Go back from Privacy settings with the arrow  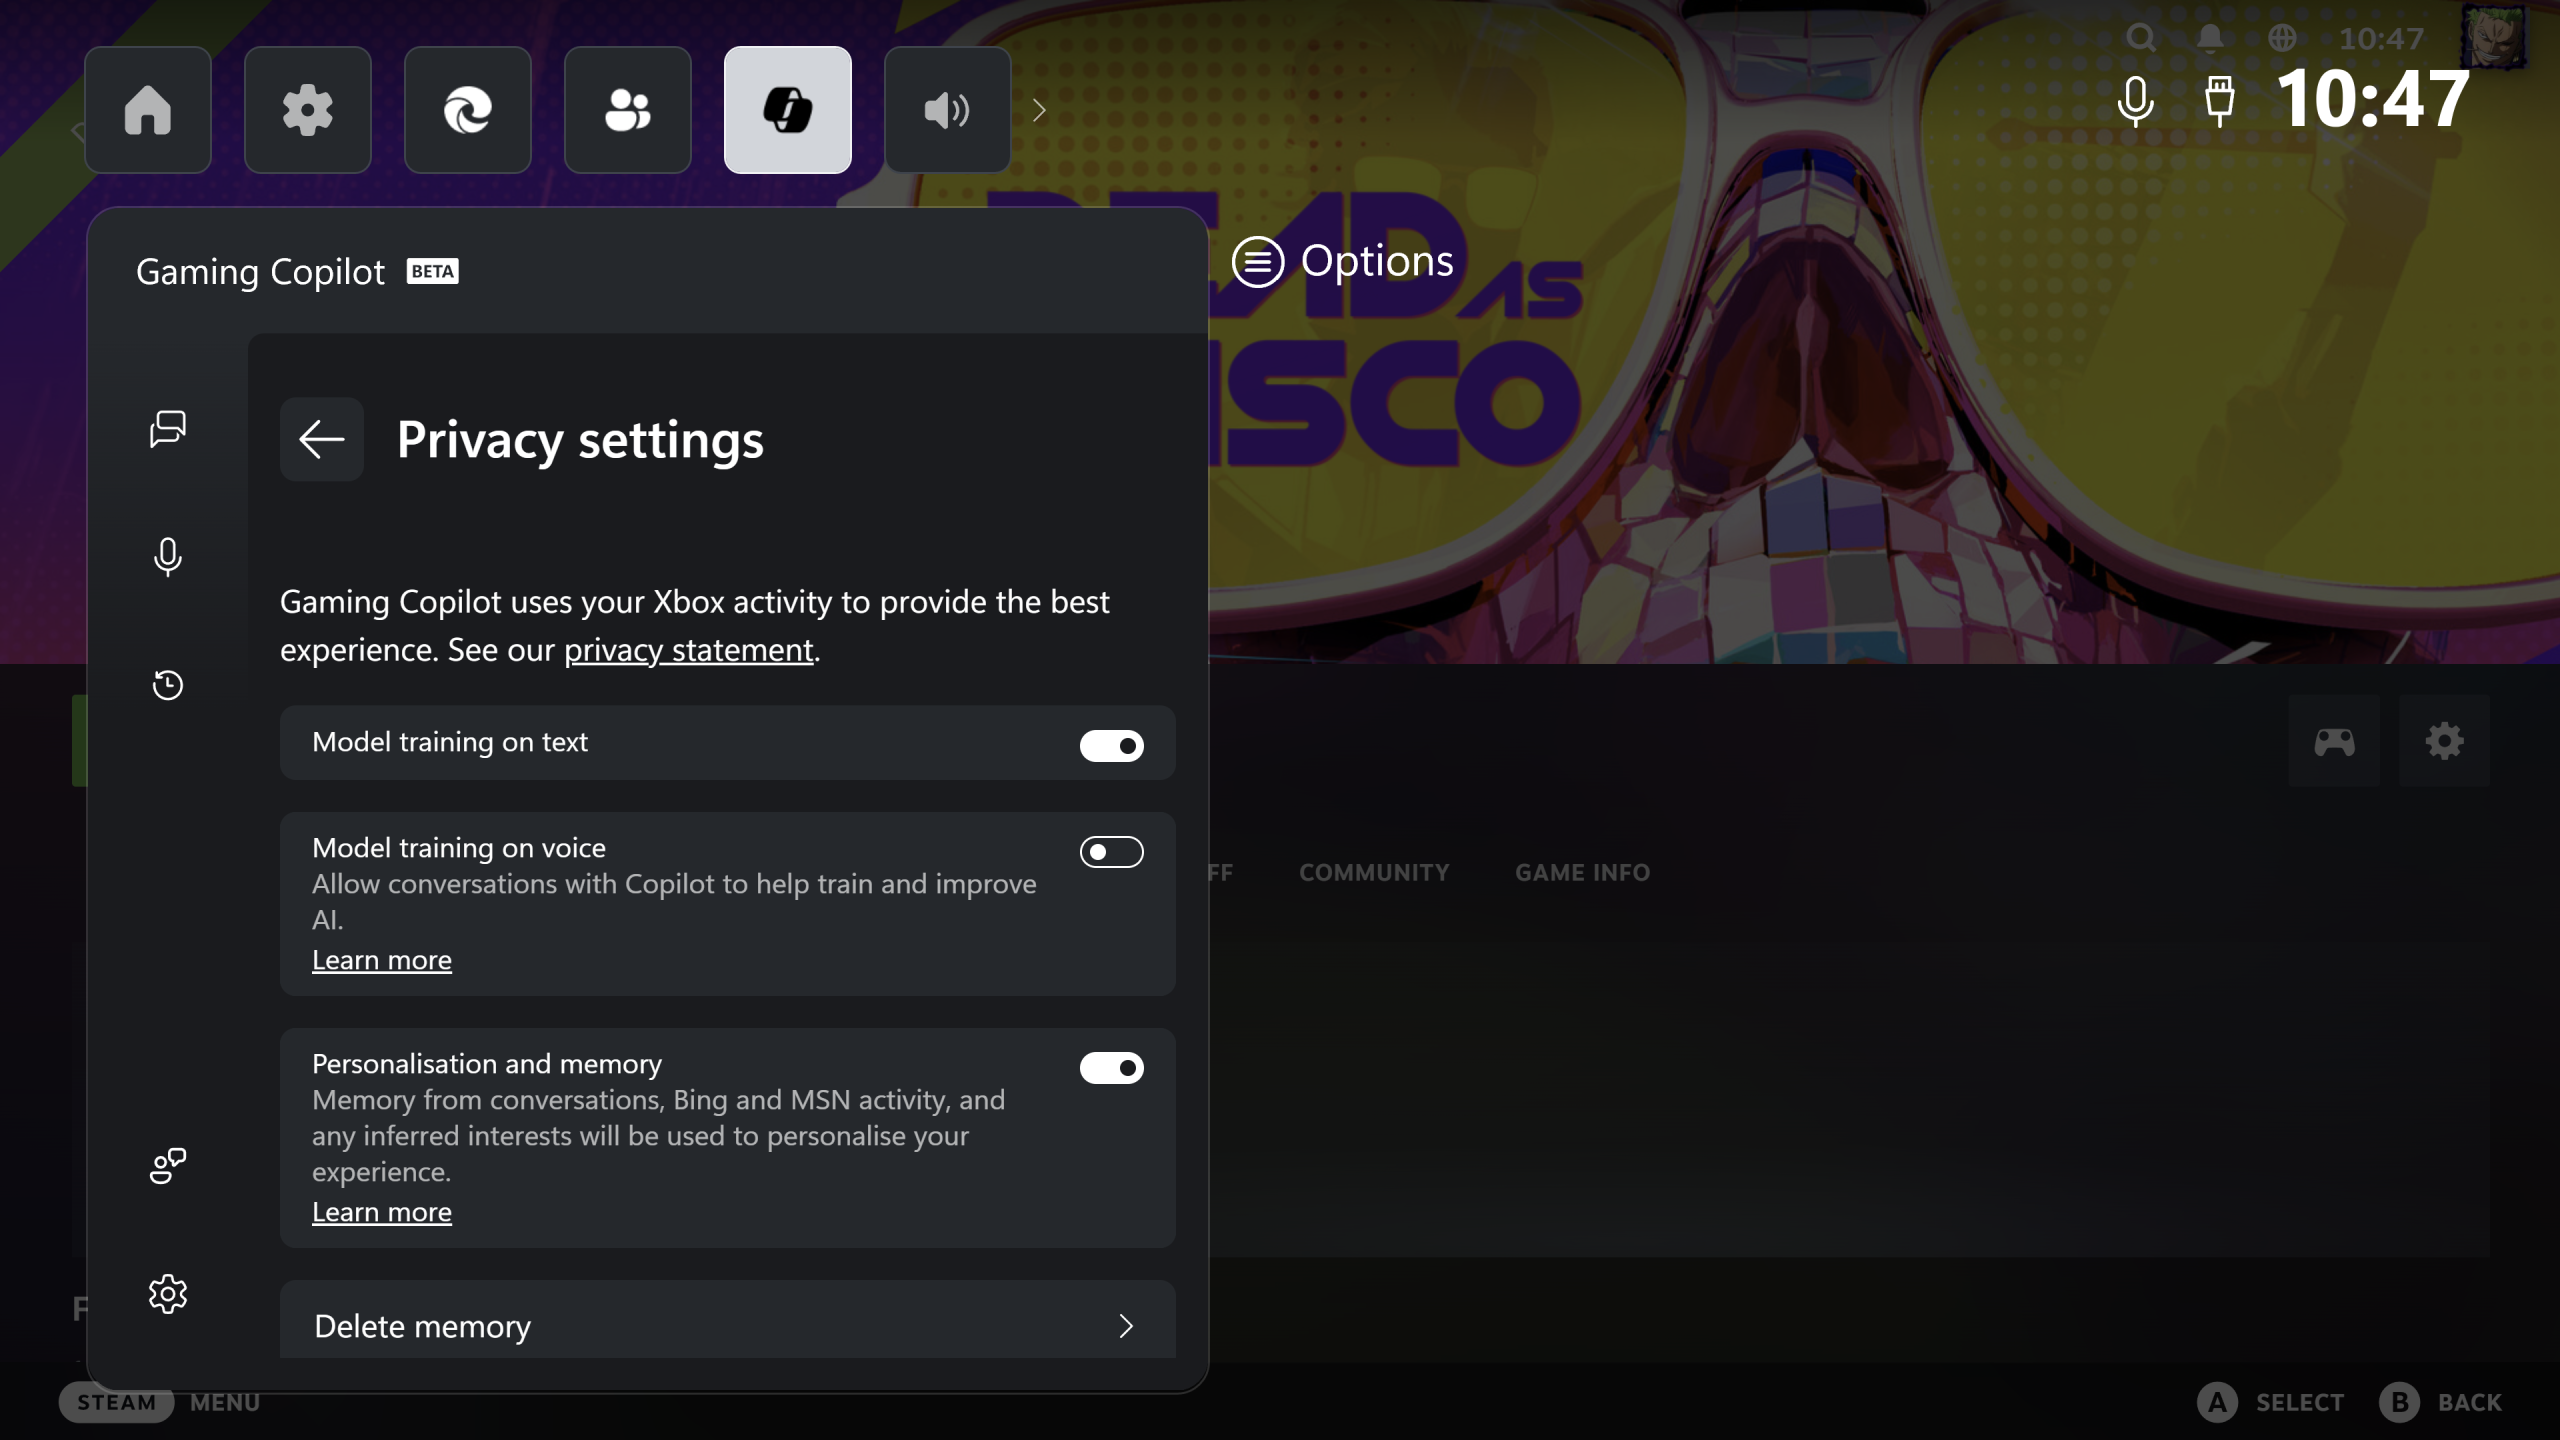coord(321,439)
